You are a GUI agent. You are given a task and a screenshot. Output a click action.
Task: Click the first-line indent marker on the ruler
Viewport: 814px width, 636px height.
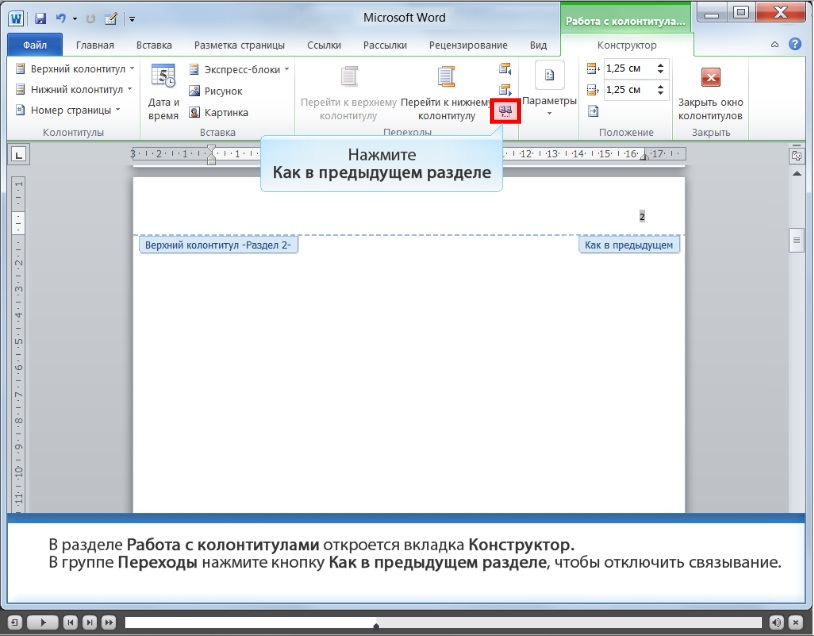[211, 149]
